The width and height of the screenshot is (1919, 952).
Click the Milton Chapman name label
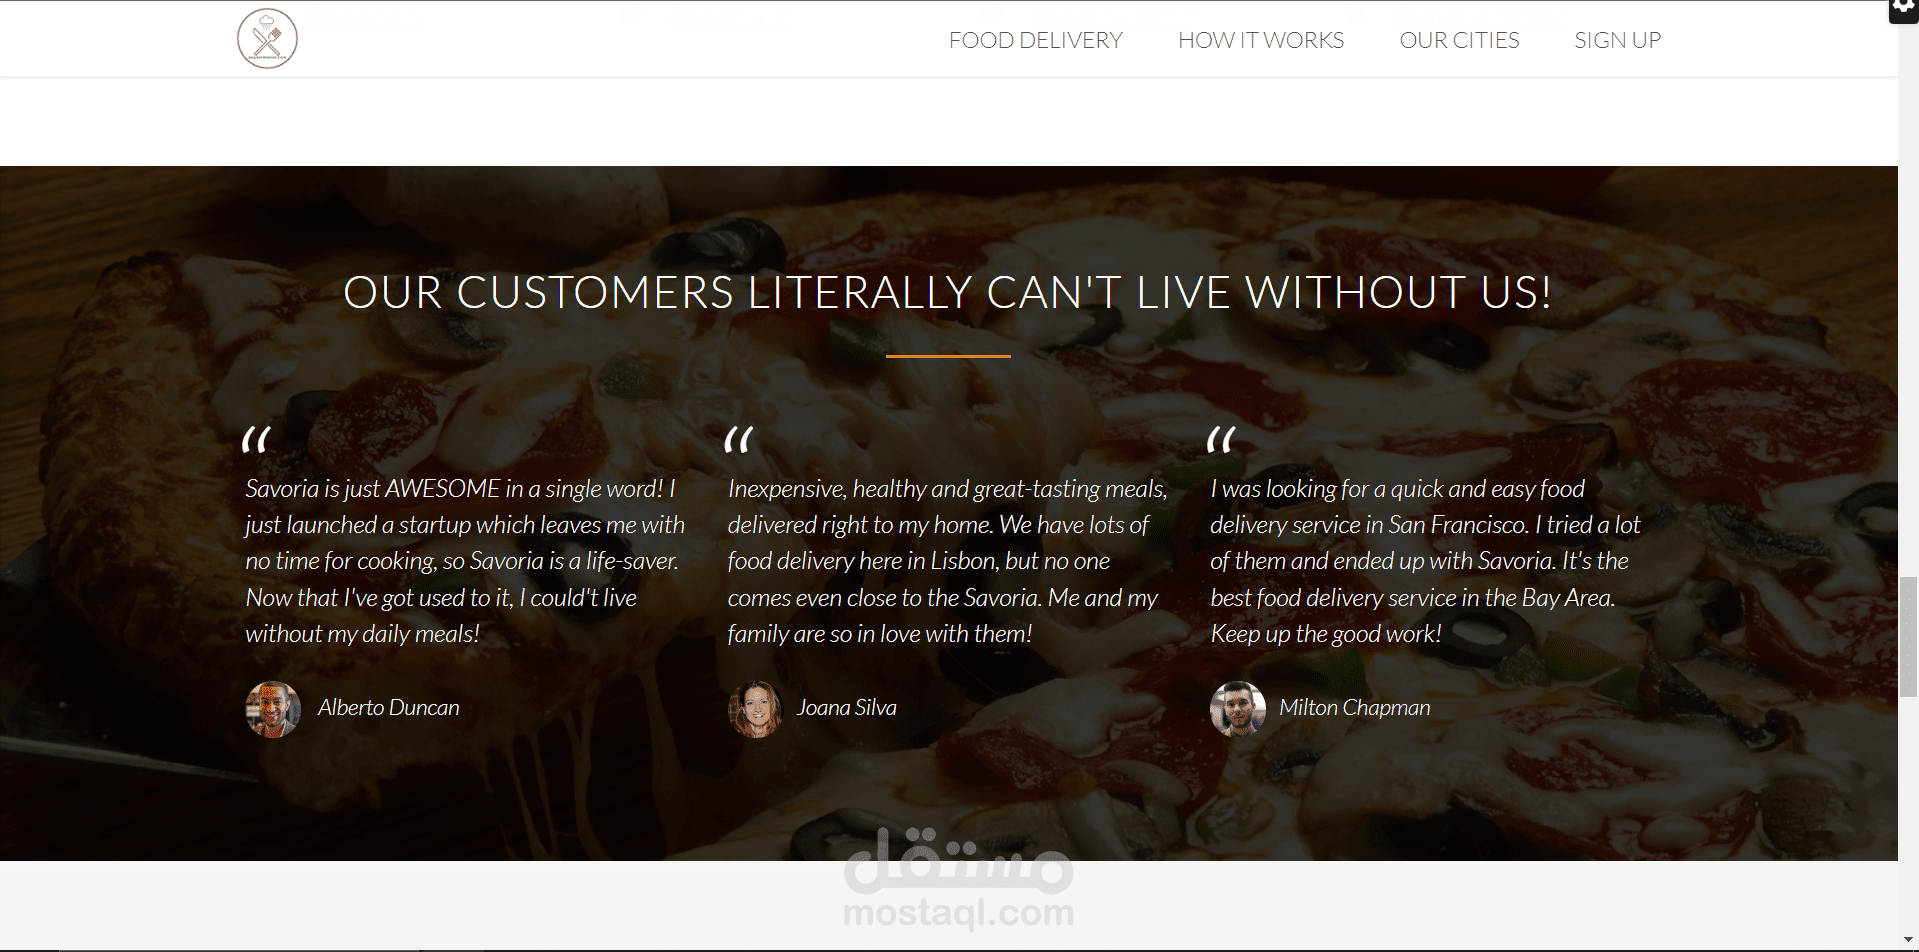[x=1354, y=708]
